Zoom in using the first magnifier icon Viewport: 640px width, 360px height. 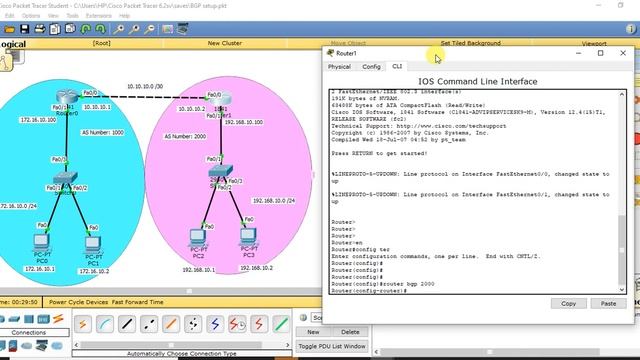119,29
